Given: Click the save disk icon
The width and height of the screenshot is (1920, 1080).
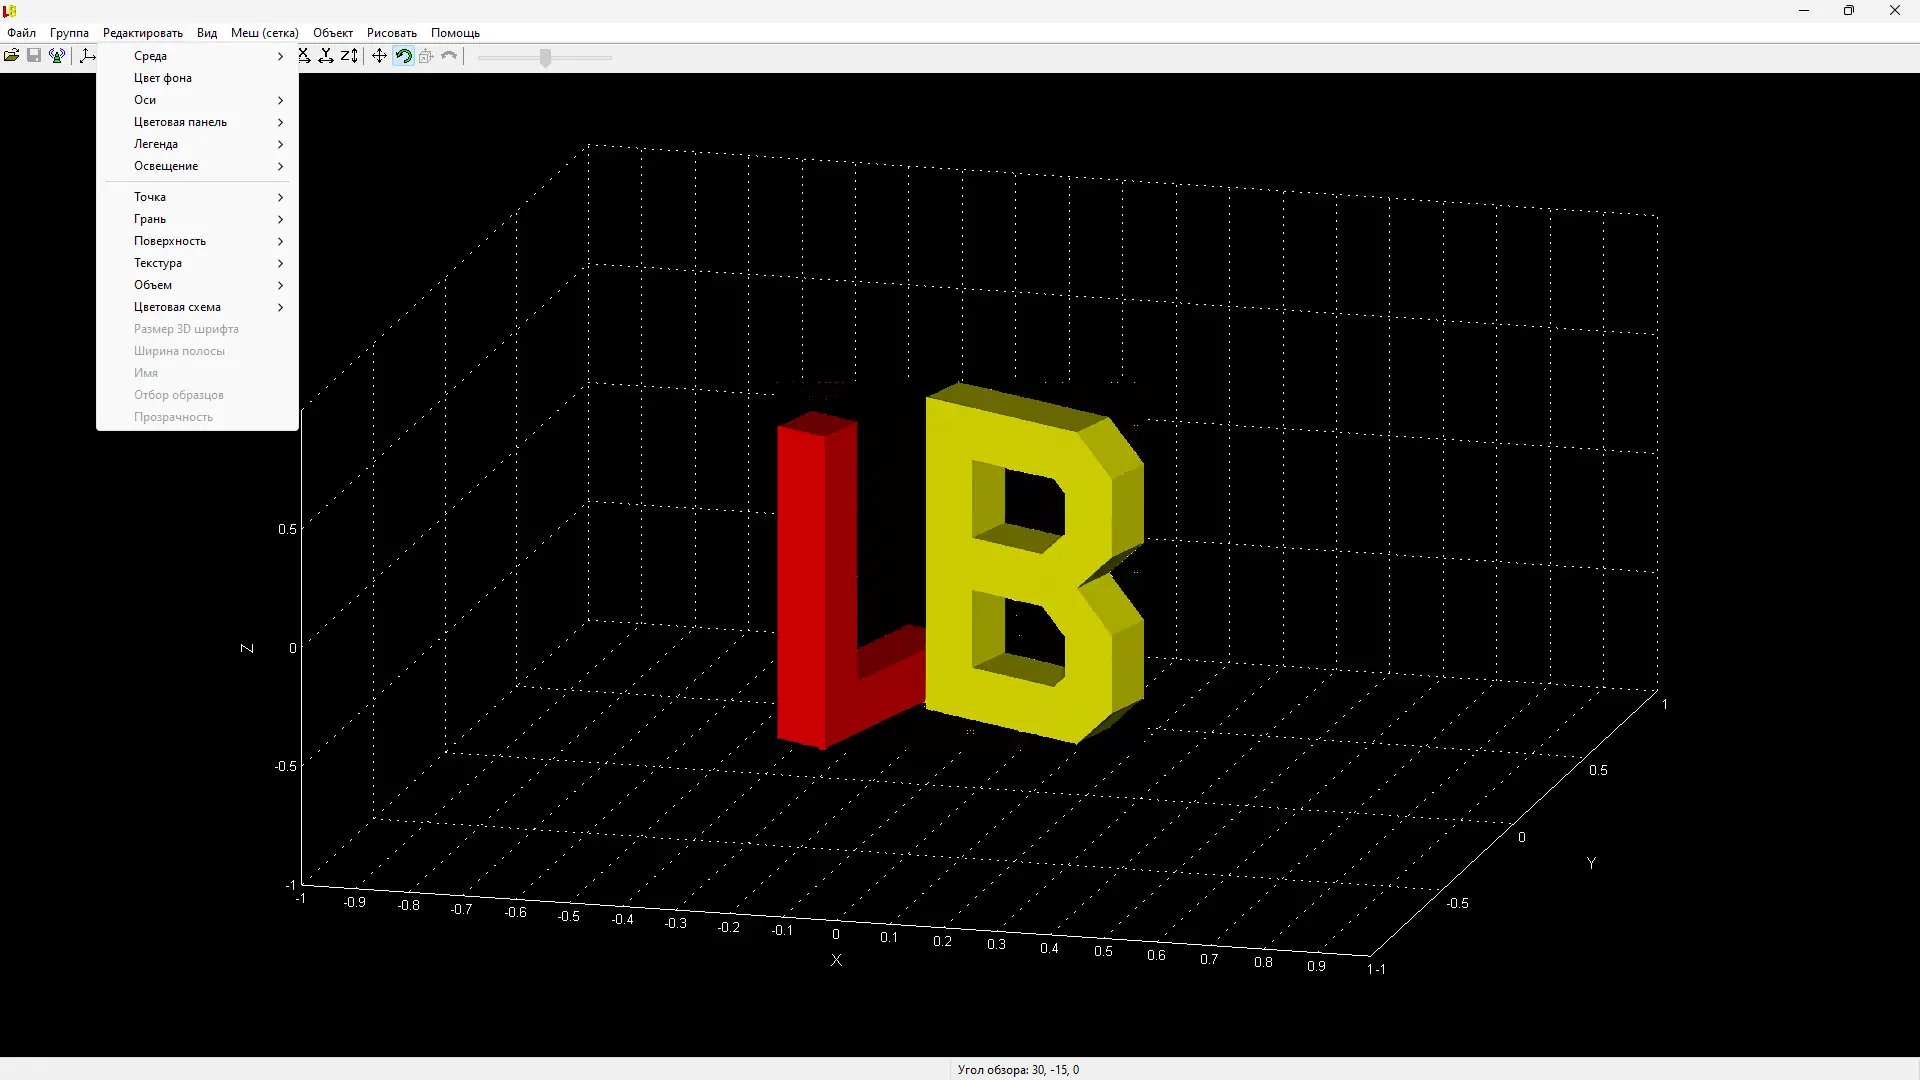Looking at the screenshot, I should click(x=34, y=56).
